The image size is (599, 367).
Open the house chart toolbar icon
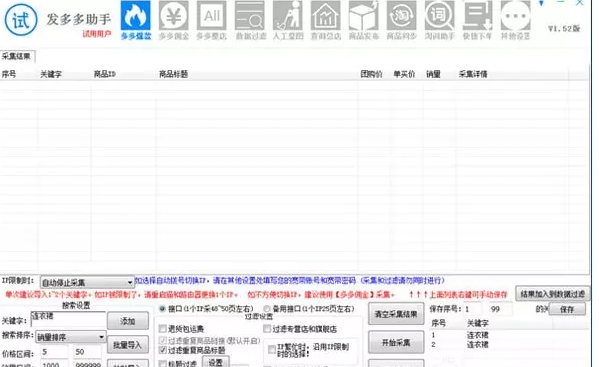click(x=325, y=19)
